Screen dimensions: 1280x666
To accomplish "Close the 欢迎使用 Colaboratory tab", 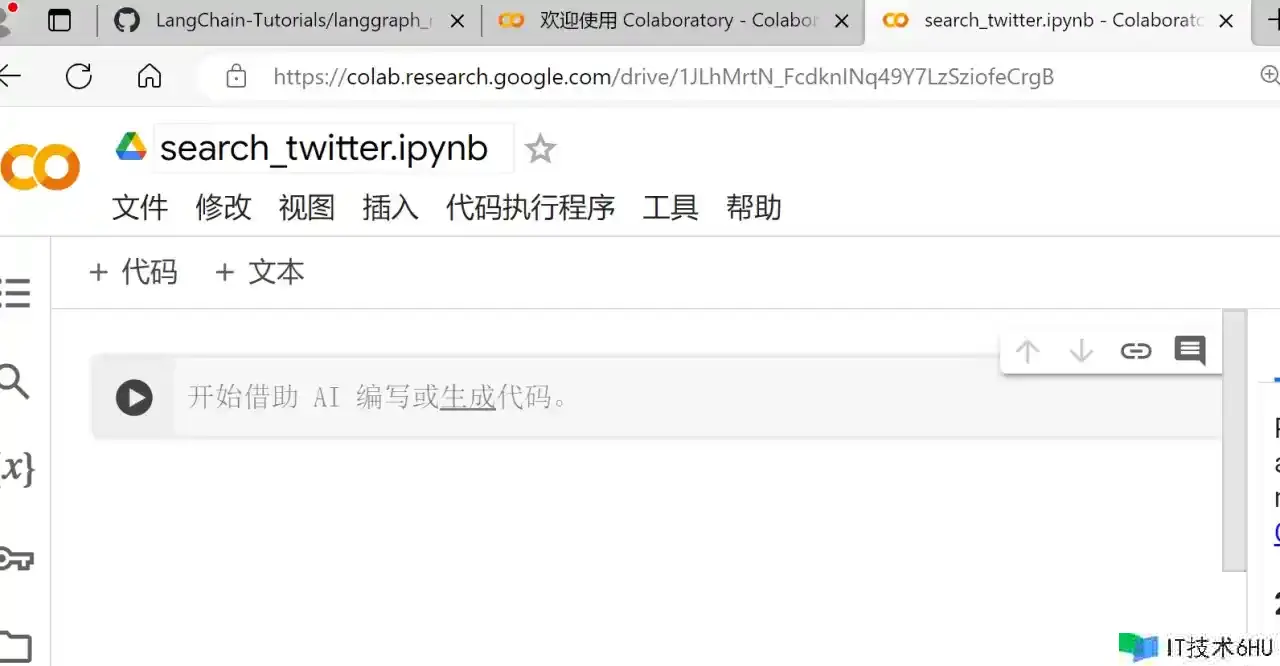I will 842,21.
